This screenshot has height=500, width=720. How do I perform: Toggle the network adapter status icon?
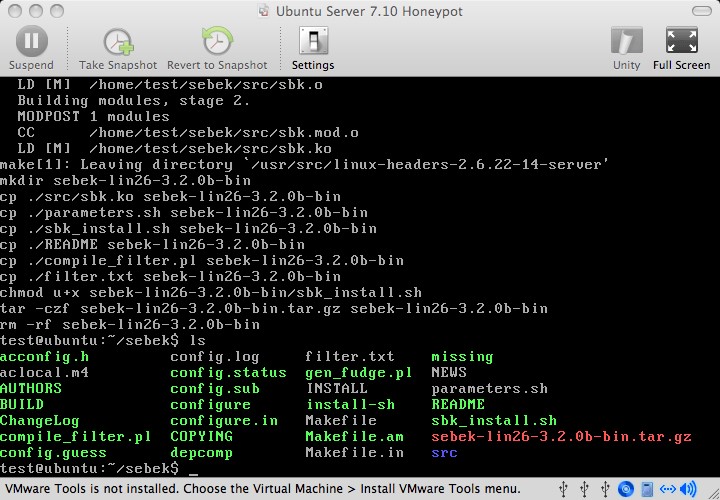click(x=667, y=490)
